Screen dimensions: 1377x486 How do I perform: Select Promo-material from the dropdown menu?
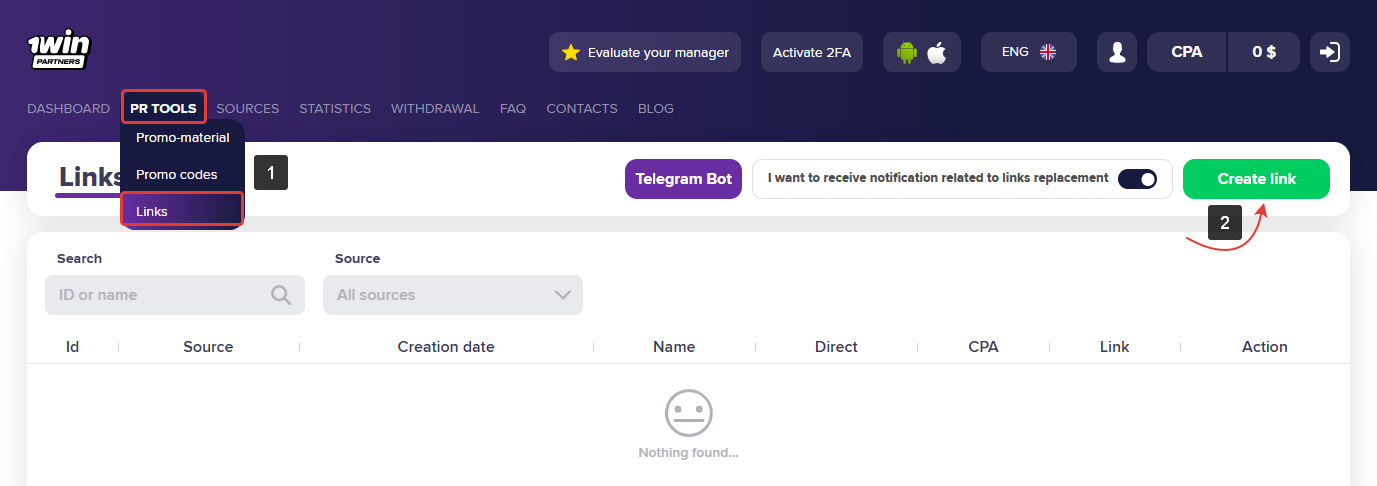183,138
